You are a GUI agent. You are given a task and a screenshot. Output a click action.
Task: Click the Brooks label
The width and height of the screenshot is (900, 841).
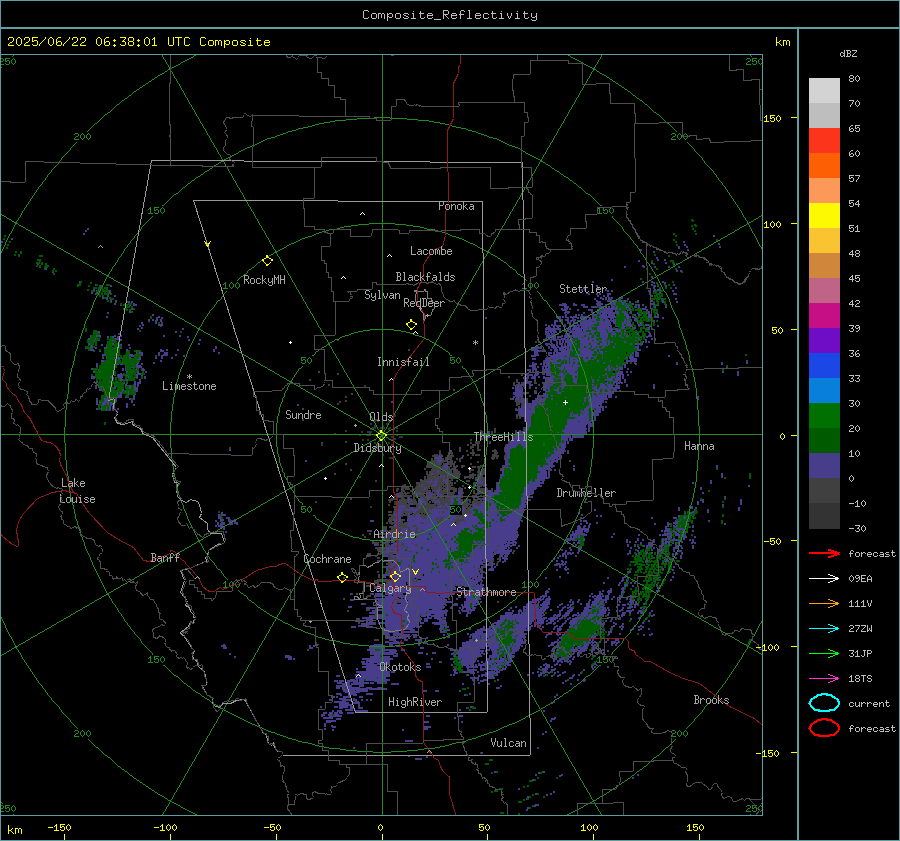[x=711, y=700]
